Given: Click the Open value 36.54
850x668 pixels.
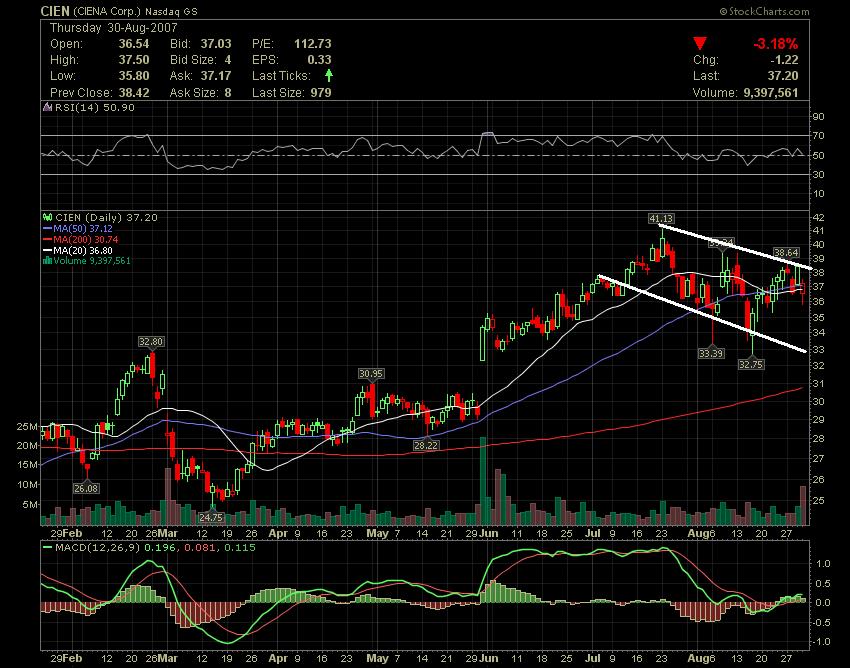Looking at the screenshot, I should [x=134, y=43].
